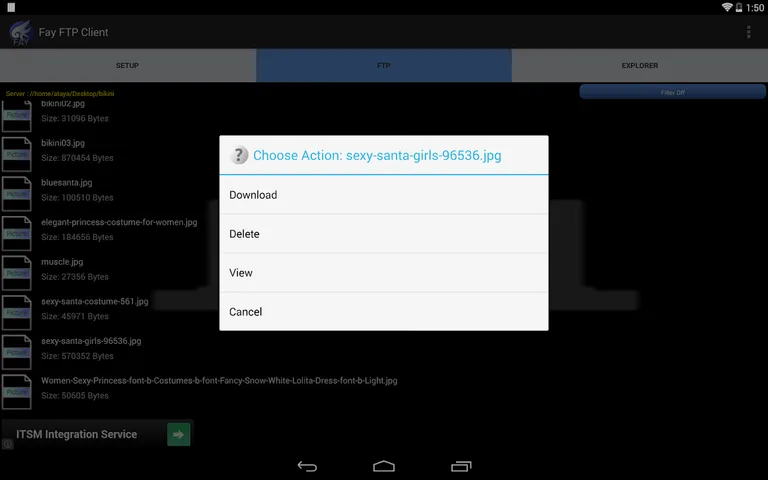Select file name sexy-santa-girls-96536.jpg in list
The width and height of the screenshot is (768, 480).
point(91,341)
